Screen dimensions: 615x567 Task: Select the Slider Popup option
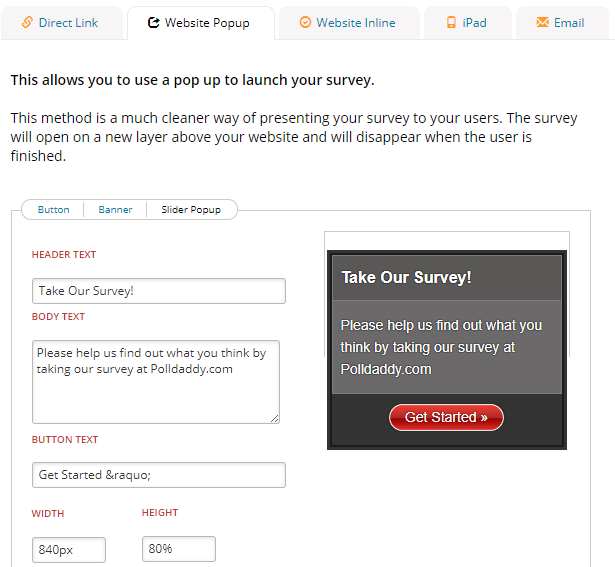point(191,210)
